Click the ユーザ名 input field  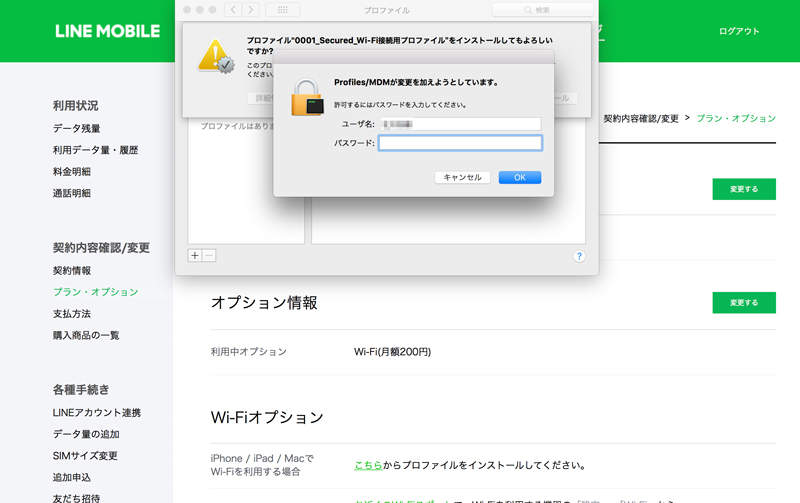(x=460, y=124)
